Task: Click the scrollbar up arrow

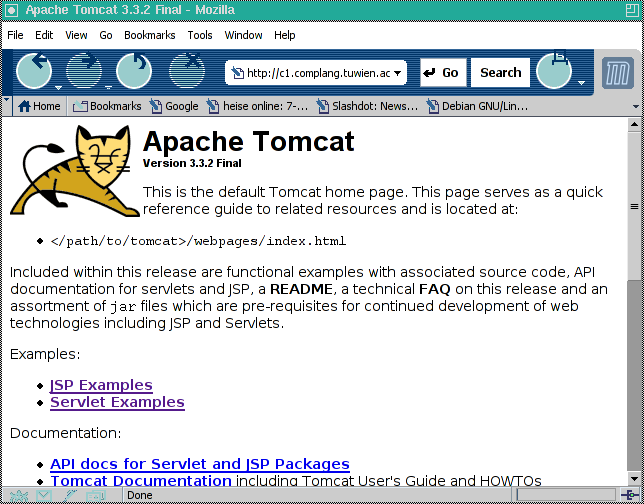Action: coord(635,124)
